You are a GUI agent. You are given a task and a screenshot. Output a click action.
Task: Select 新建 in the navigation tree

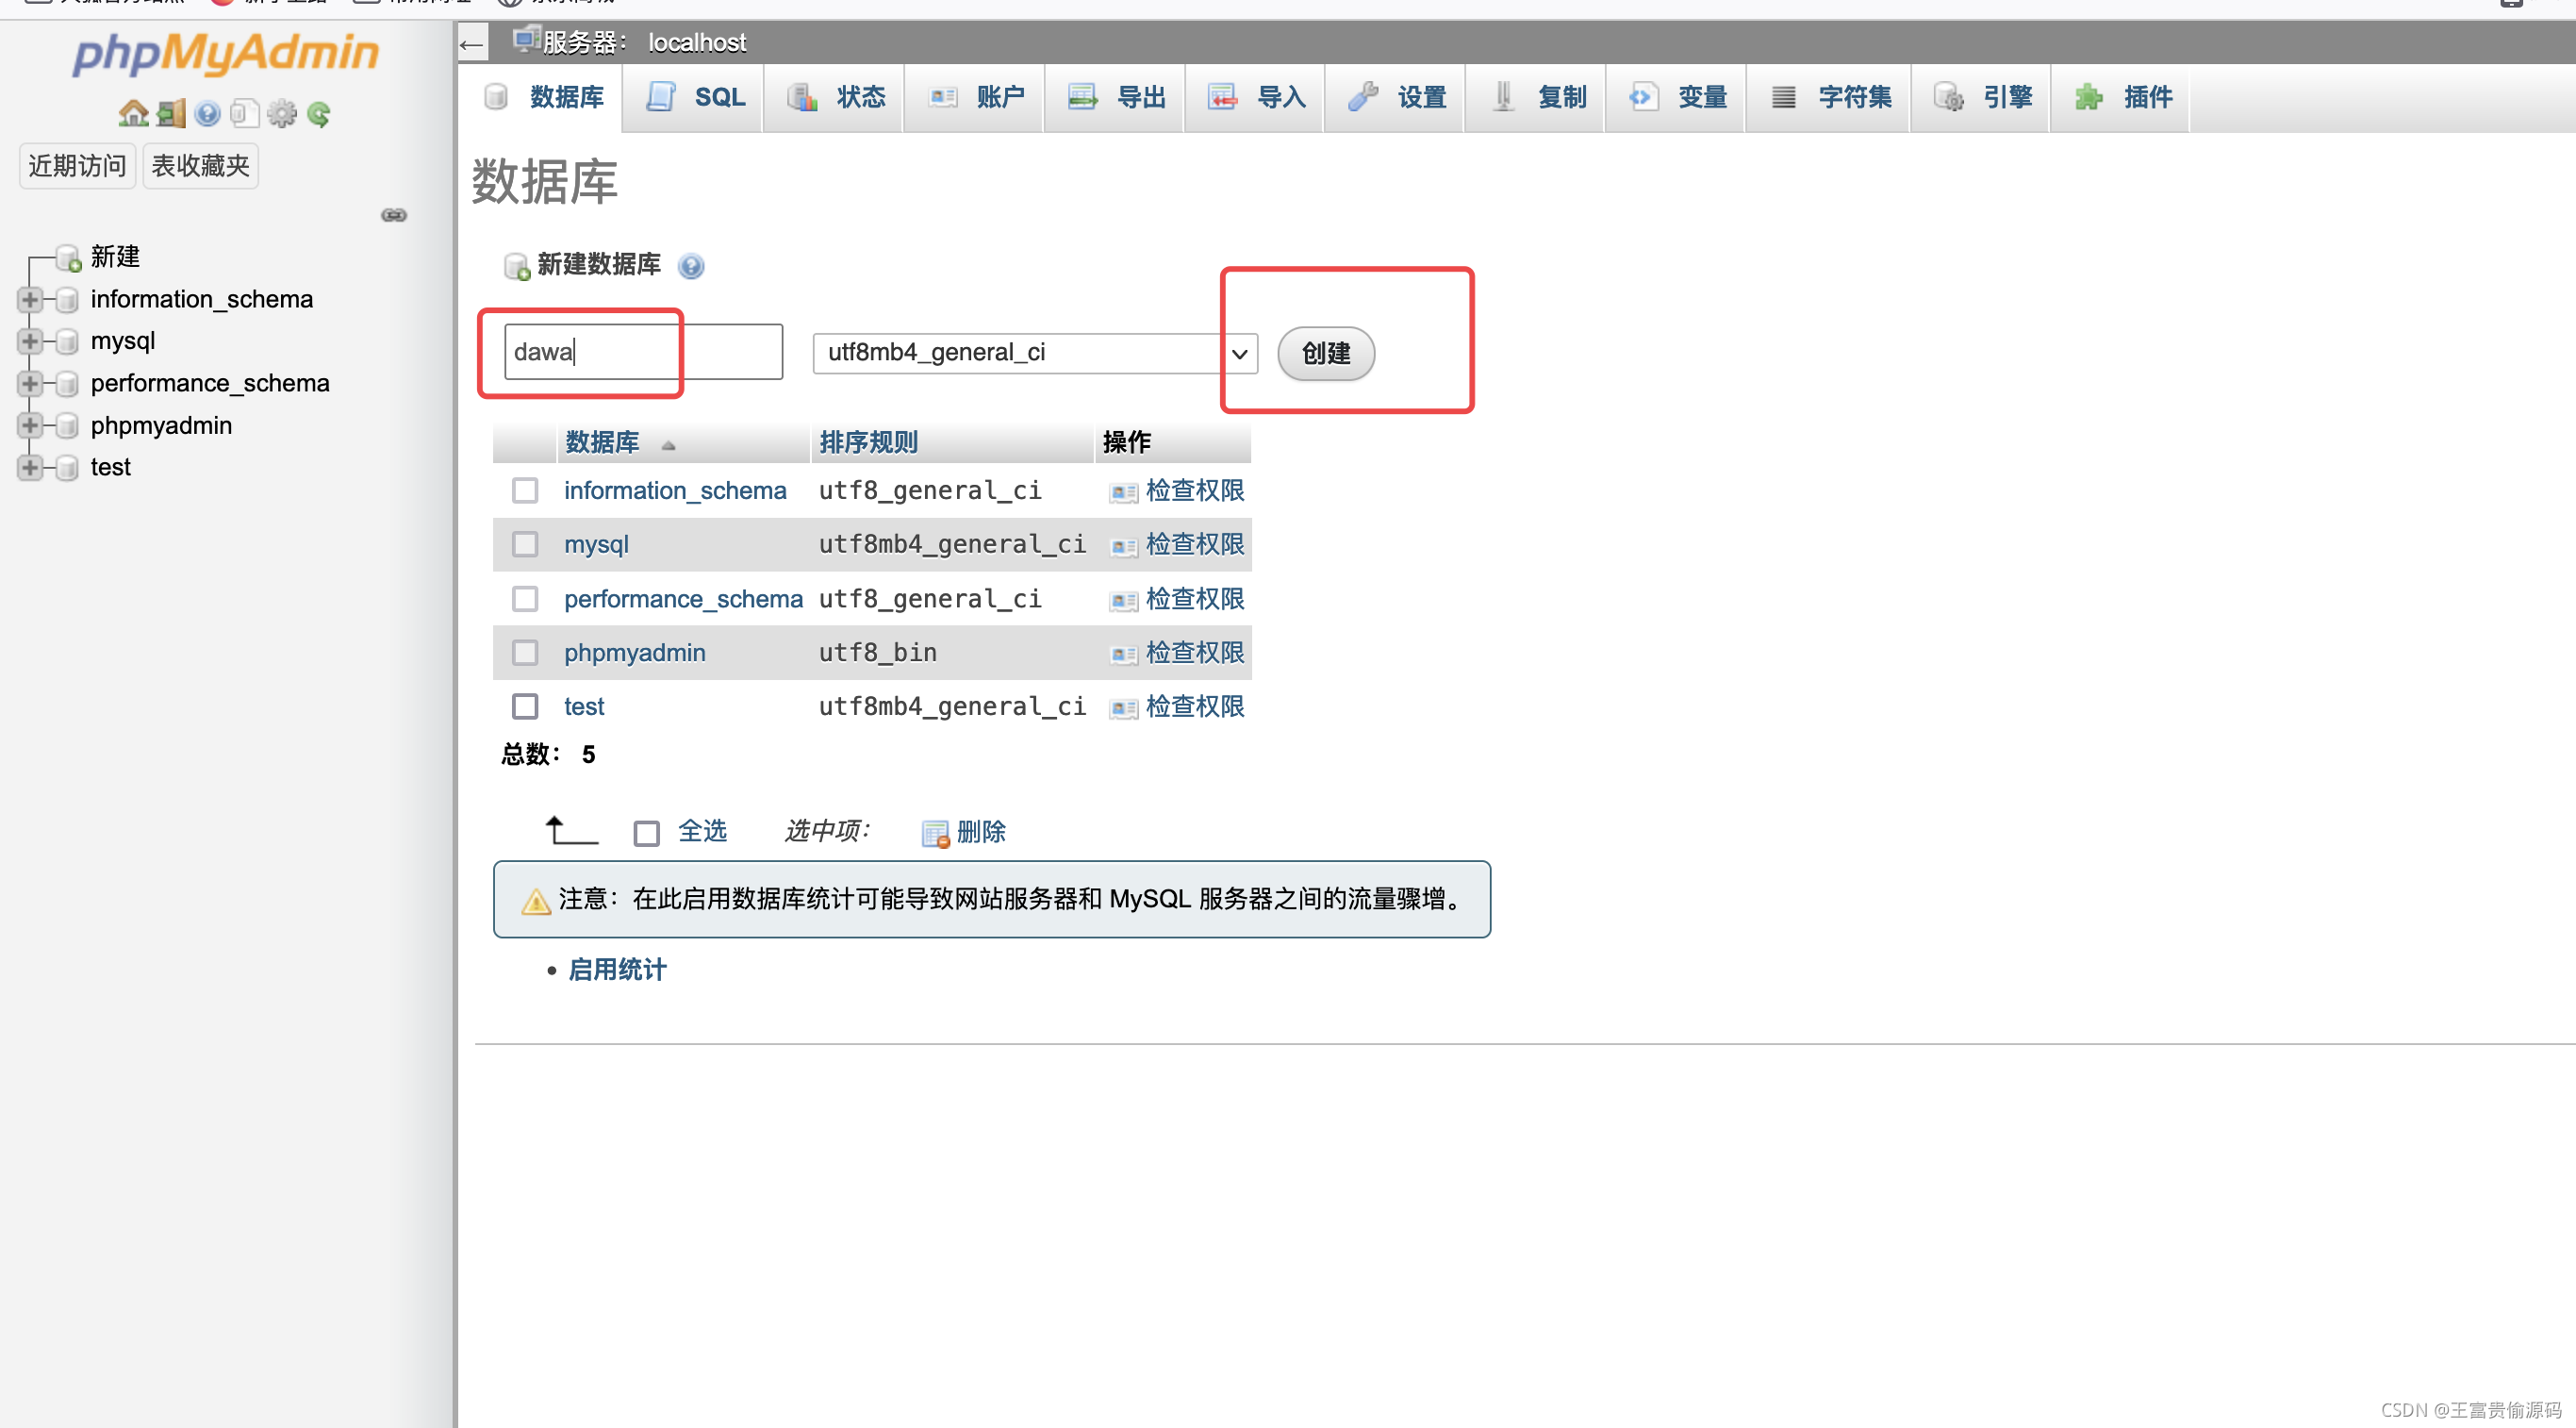(x=115, y=257)
